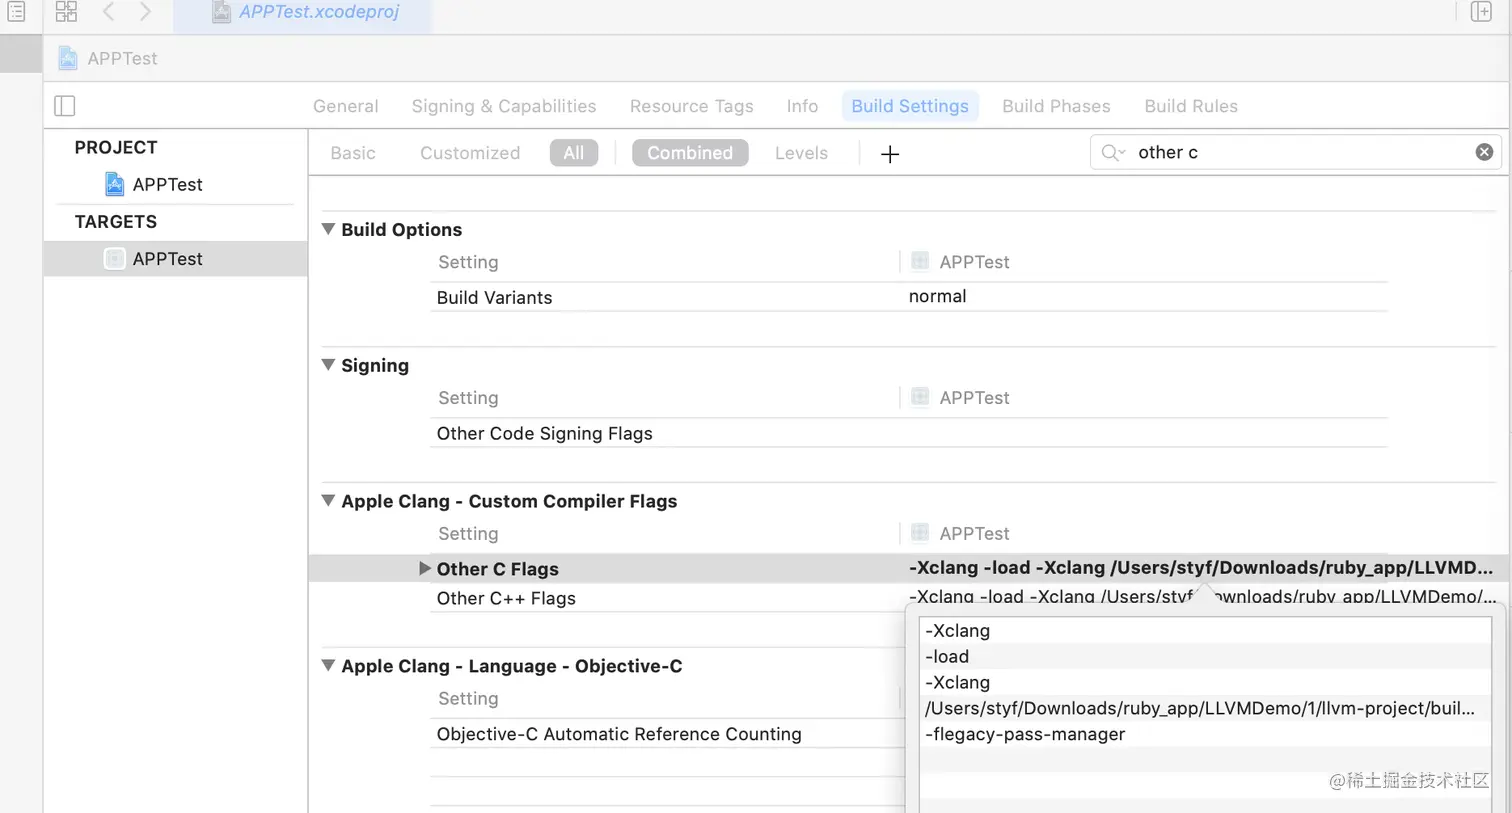Image resolution: width=1512 pixels, height=813 pixels.
Task: Switch to Resource Tags tab
Action: click(691, 106)
